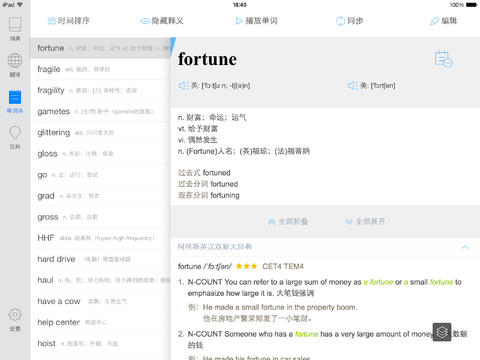Open the dictionary tab in sidebar
Image resolution: width=480 pixels, height=360 pixels.
15,29
